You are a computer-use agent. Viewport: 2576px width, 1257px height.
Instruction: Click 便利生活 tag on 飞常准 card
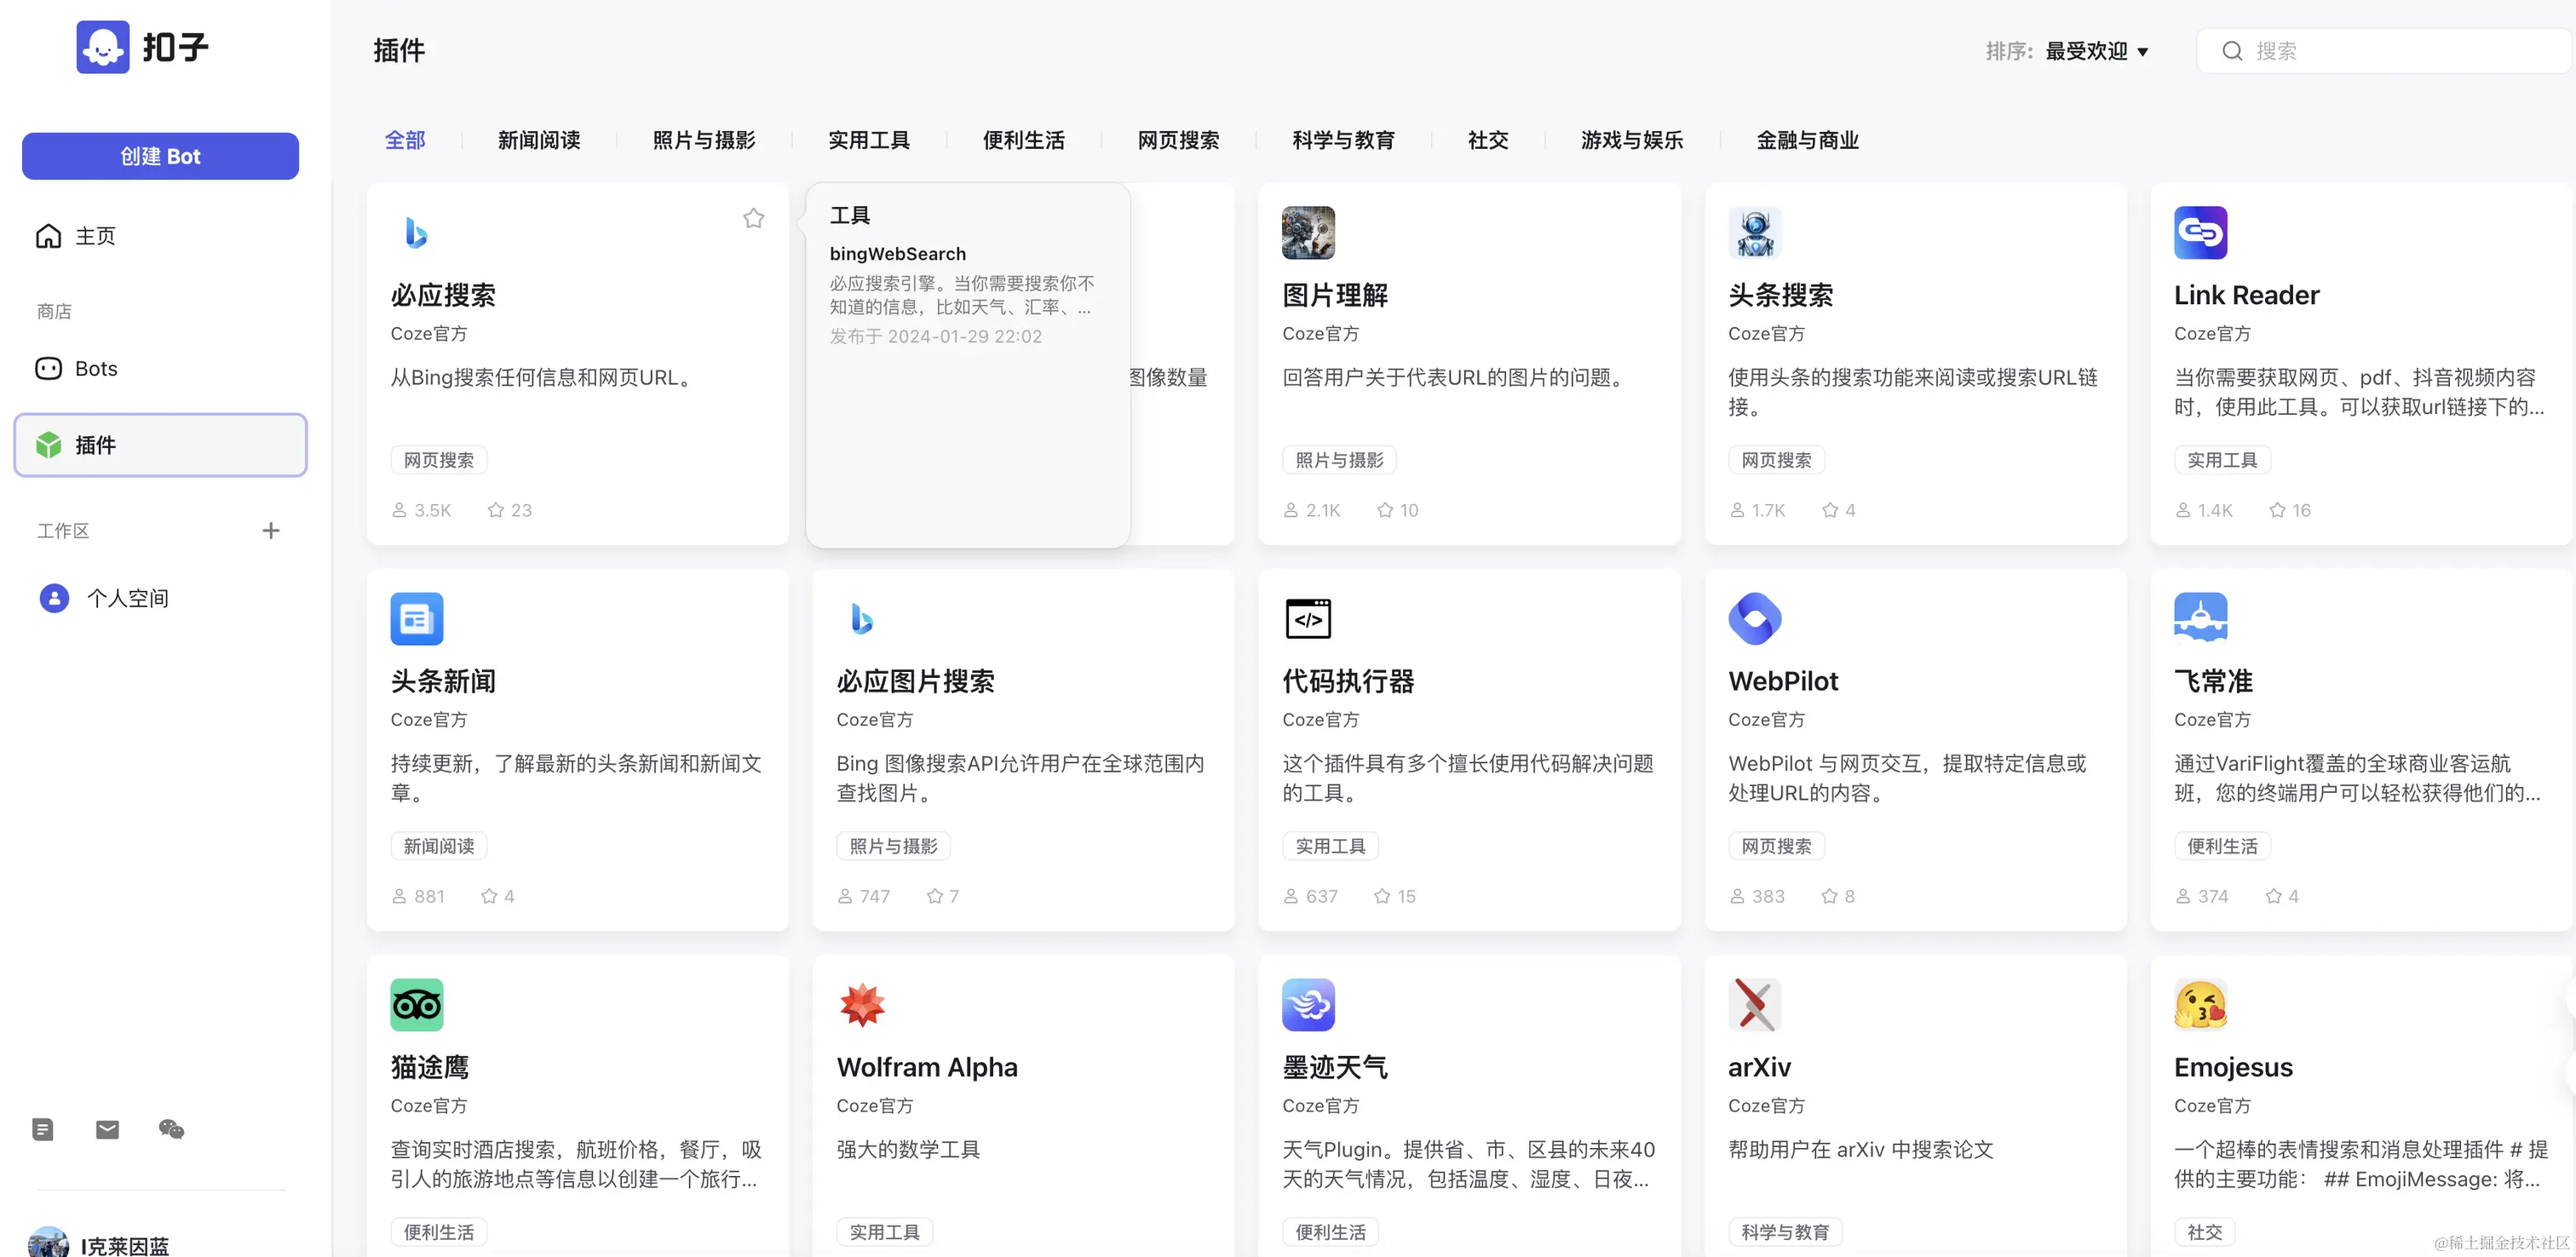tap(2222, 846)
